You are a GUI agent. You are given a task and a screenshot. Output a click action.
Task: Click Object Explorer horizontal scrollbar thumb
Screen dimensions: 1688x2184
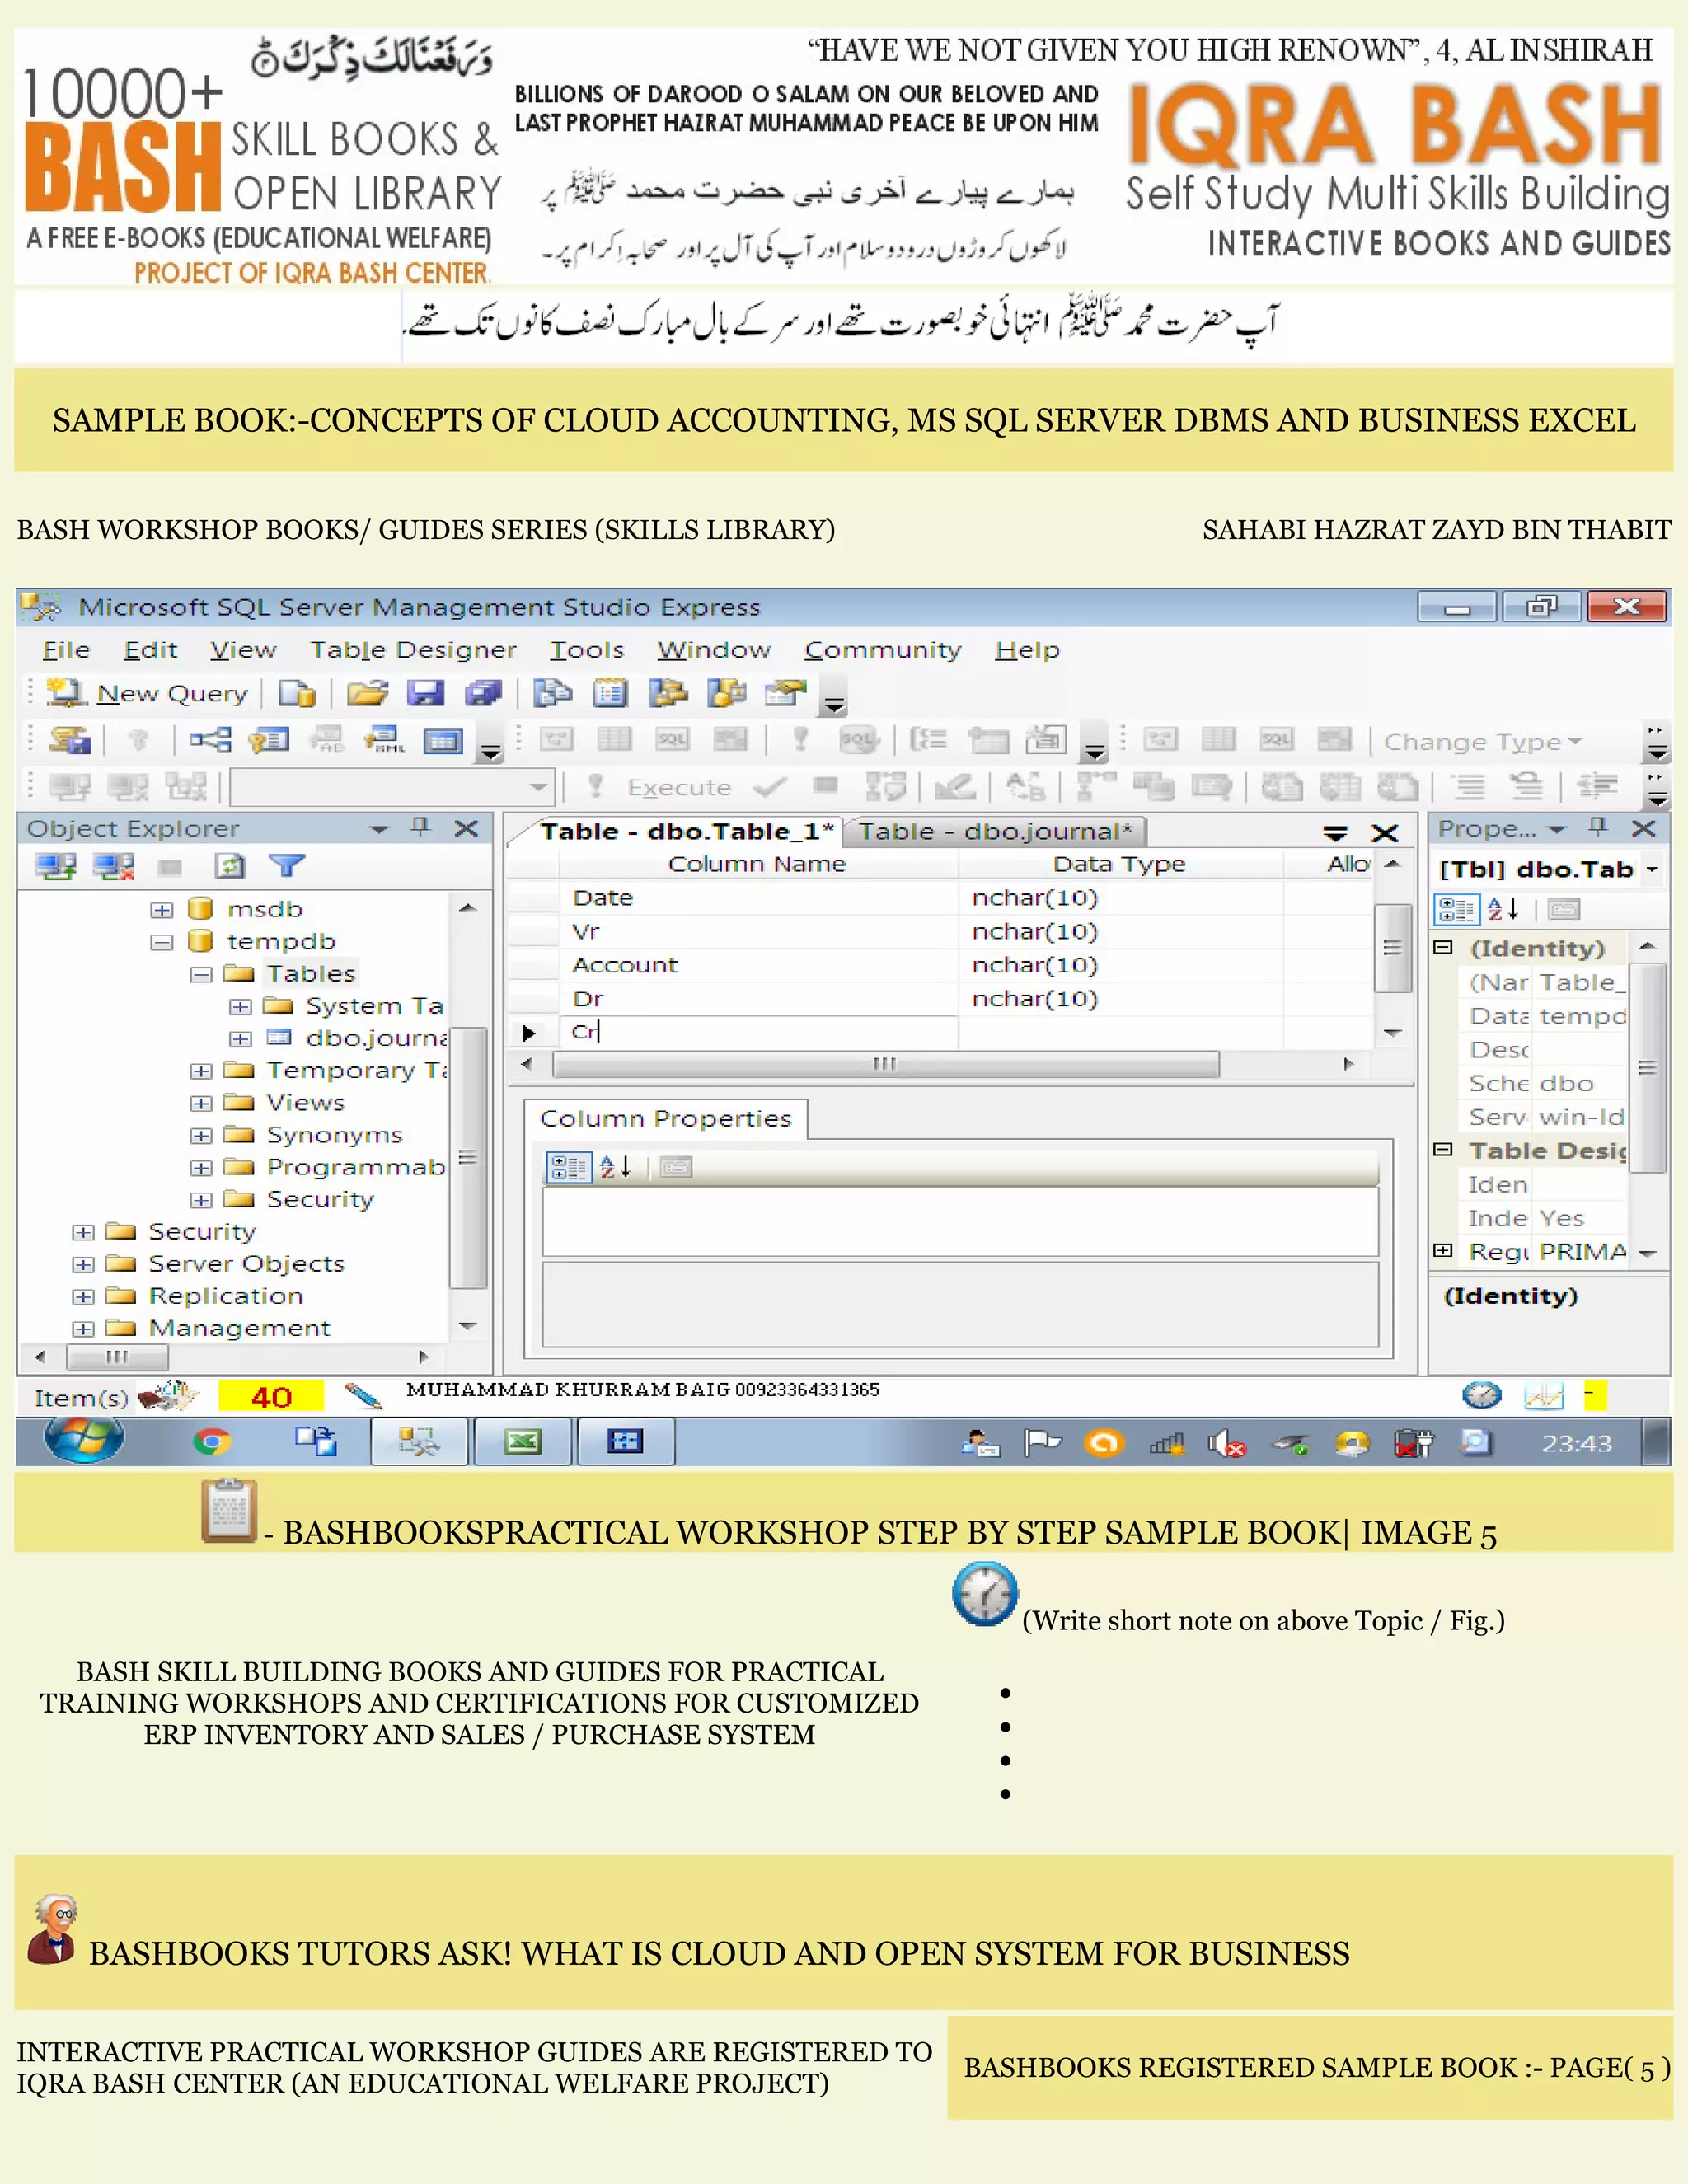tap(117, 1357)
